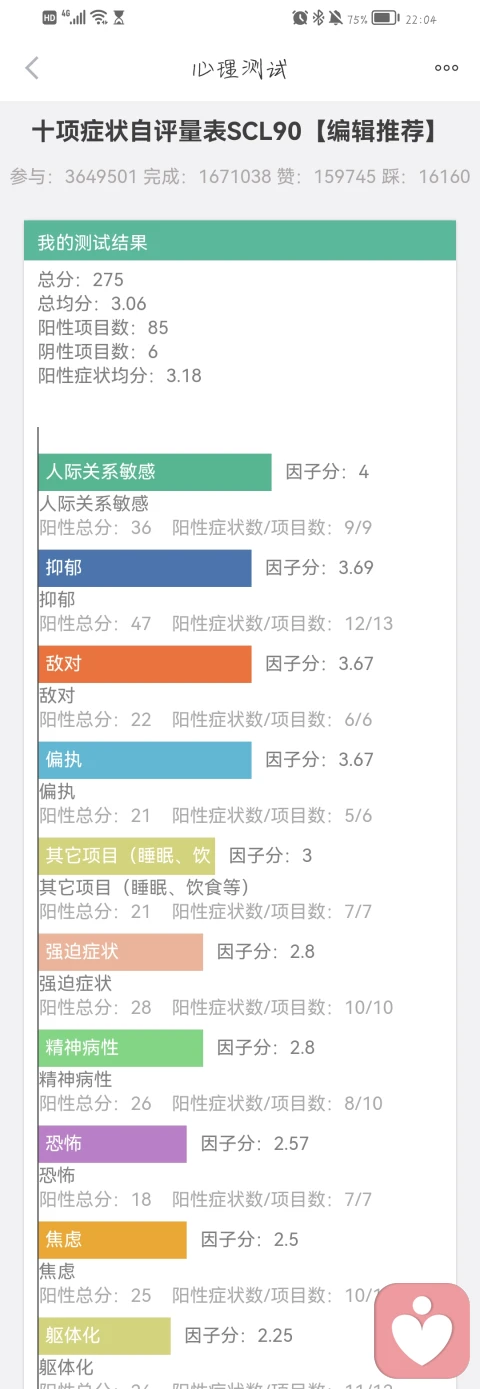This screenshot has width=480, height=1389.
Task: Tap the floating pink heart icon
Action: click(422, 1331)
